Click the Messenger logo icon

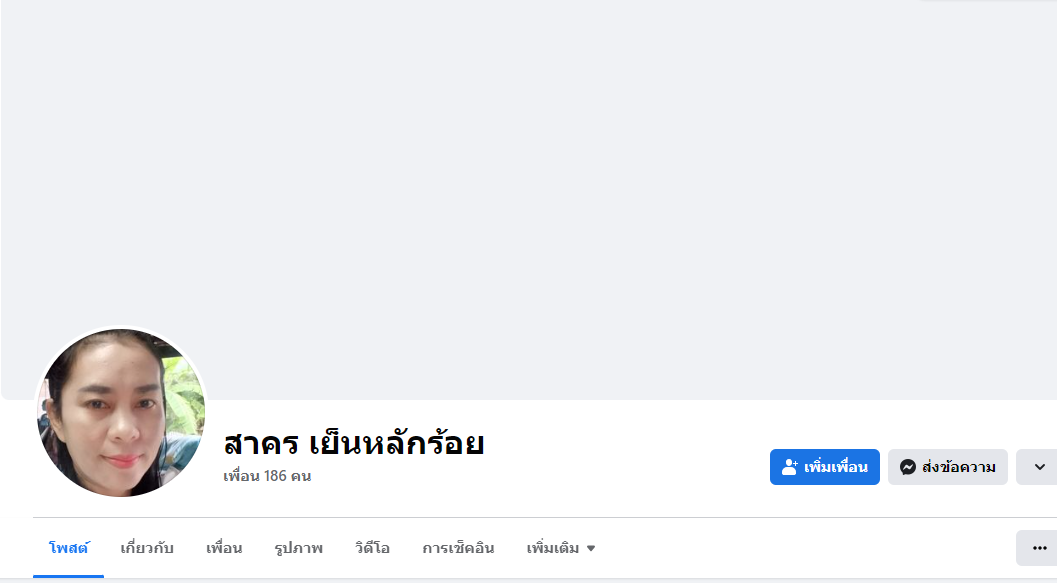tap(908, 467)
